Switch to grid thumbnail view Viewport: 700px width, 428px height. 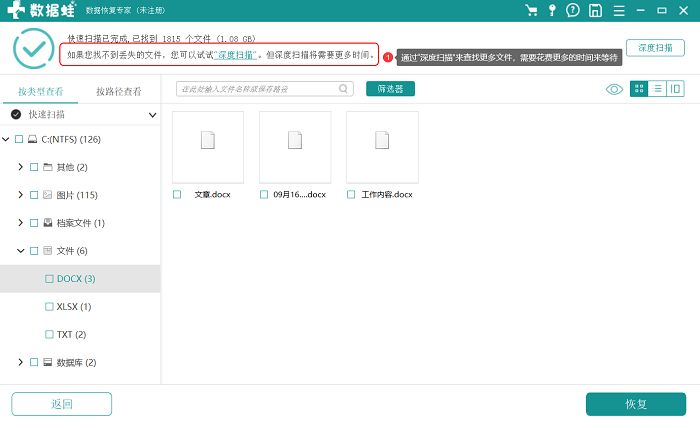pos(639,89)
